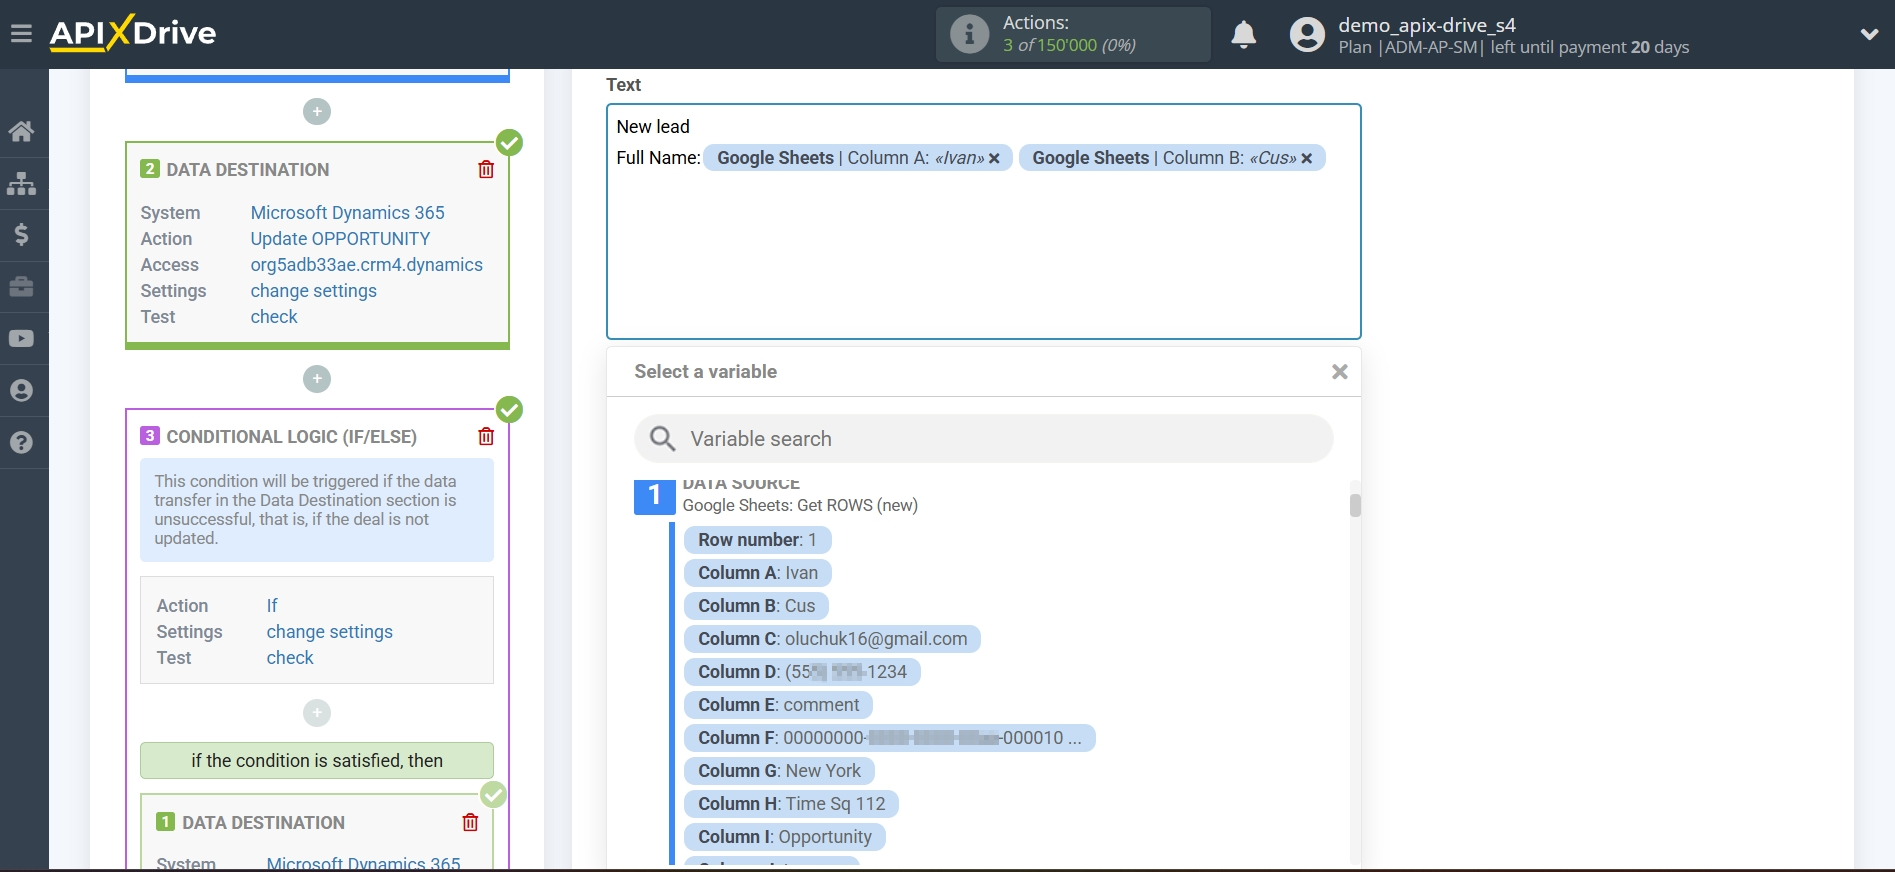The height and width of the screenshot is (872, 1895).
Task: Open the help question mark icon
Action: click(x=21, y=443)
